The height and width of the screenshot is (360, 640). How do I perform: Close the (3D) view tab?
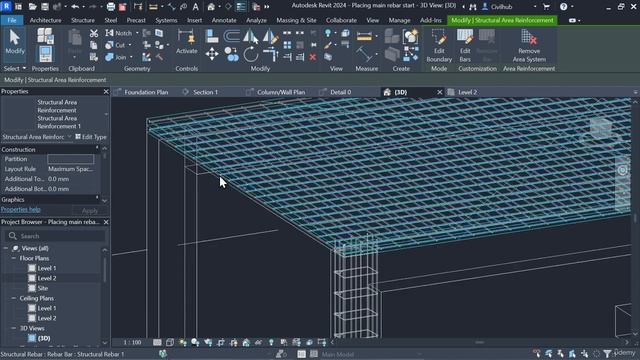[x=440, y=92]
